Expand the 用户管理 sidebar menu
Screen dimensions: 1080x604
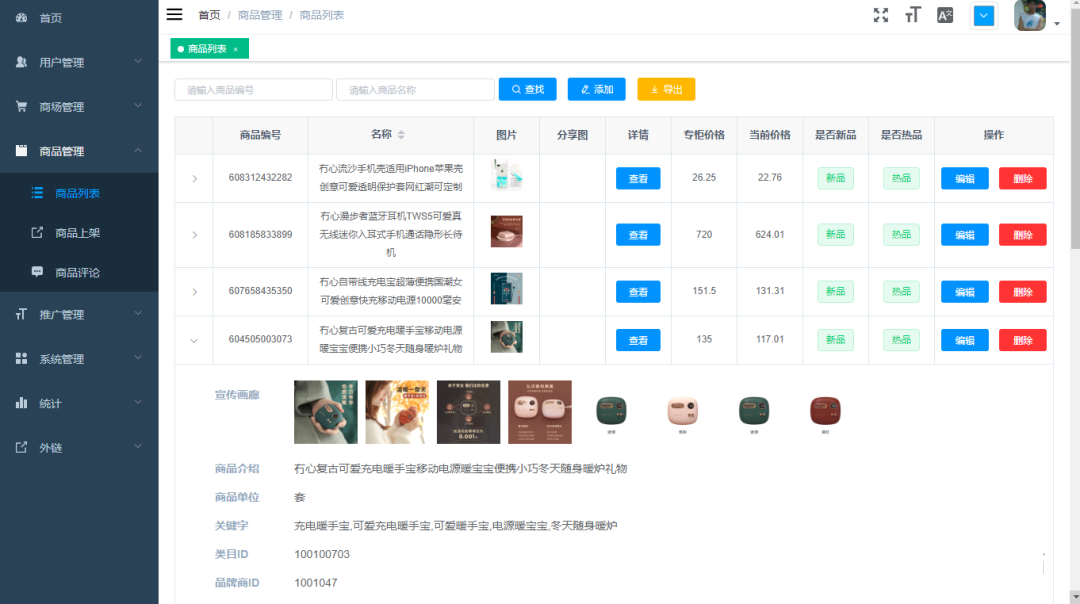point(79,62)
